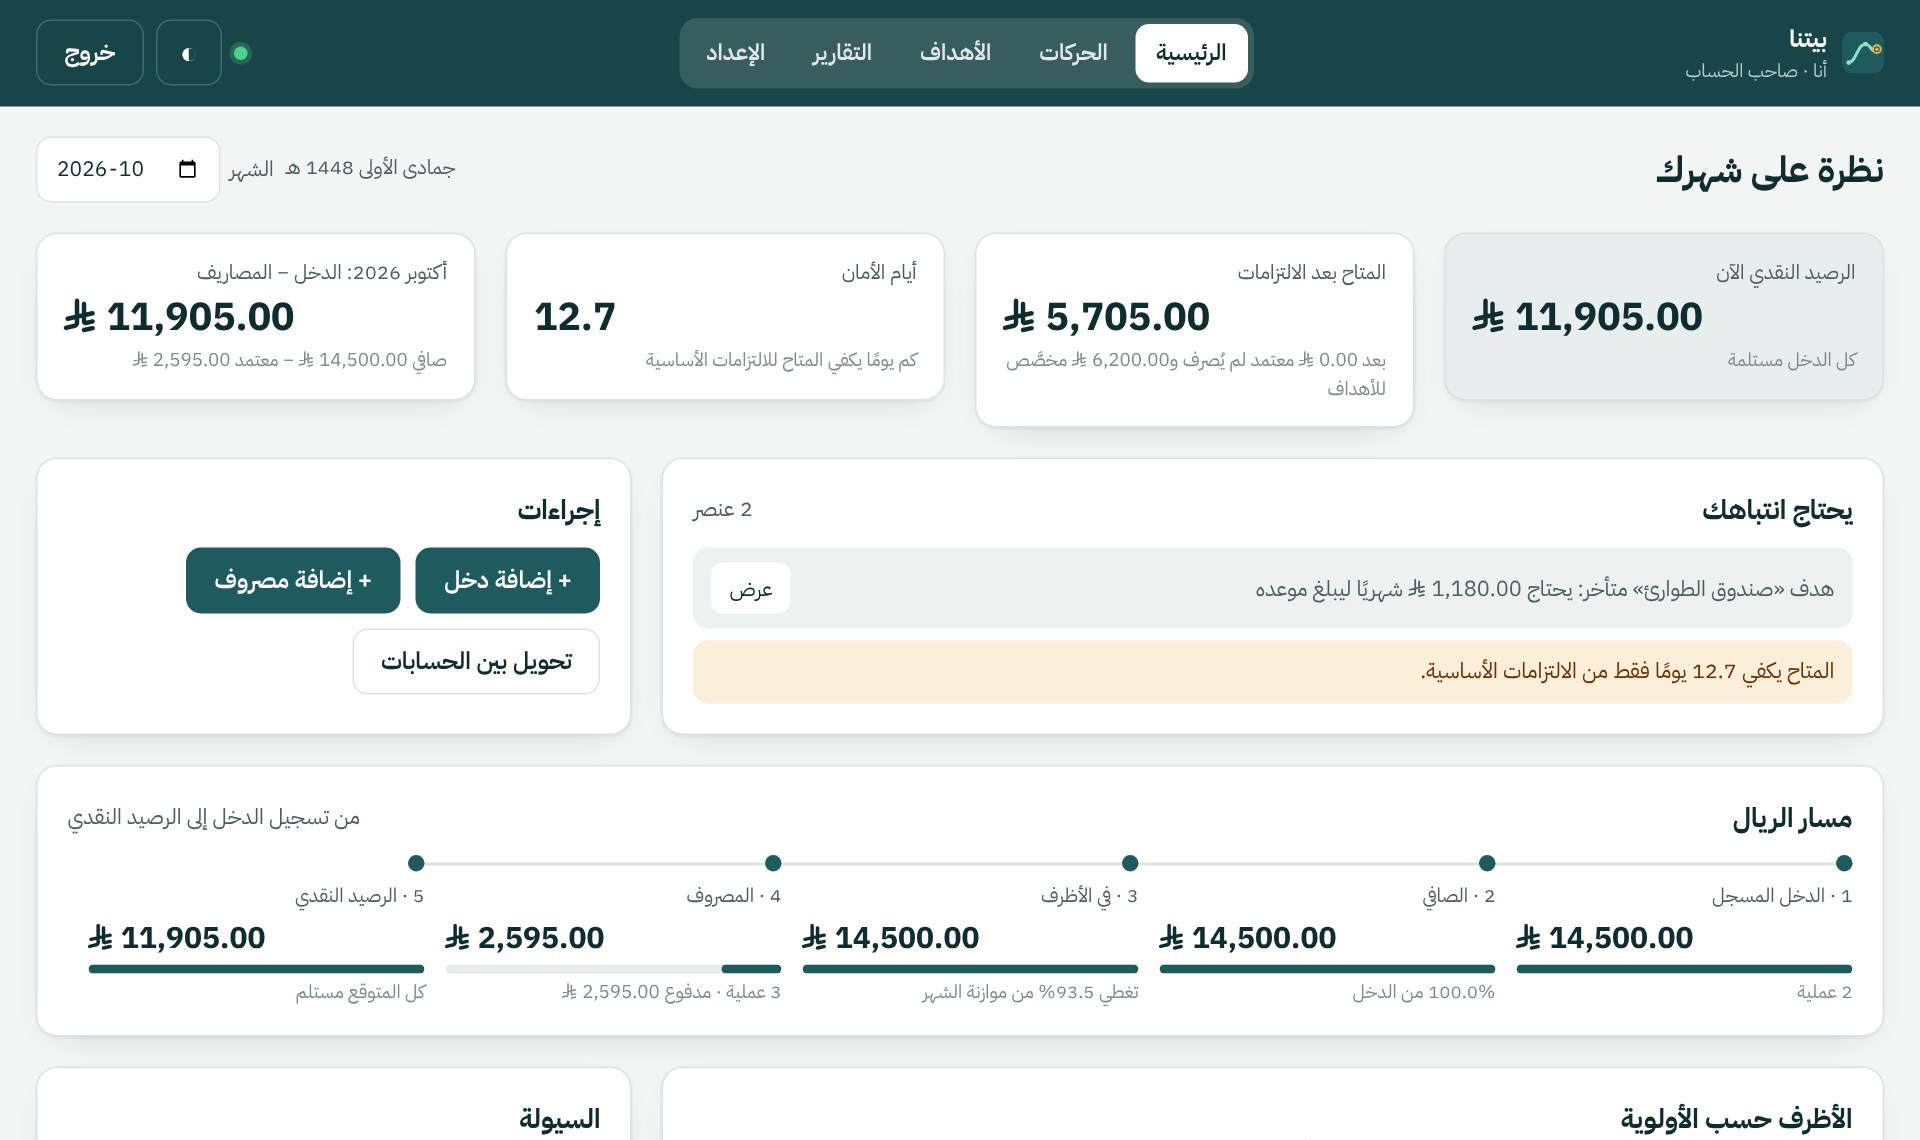Click the خروج logout button
The width and height of the screenshot is (1920, 1140).
[90, 53]
